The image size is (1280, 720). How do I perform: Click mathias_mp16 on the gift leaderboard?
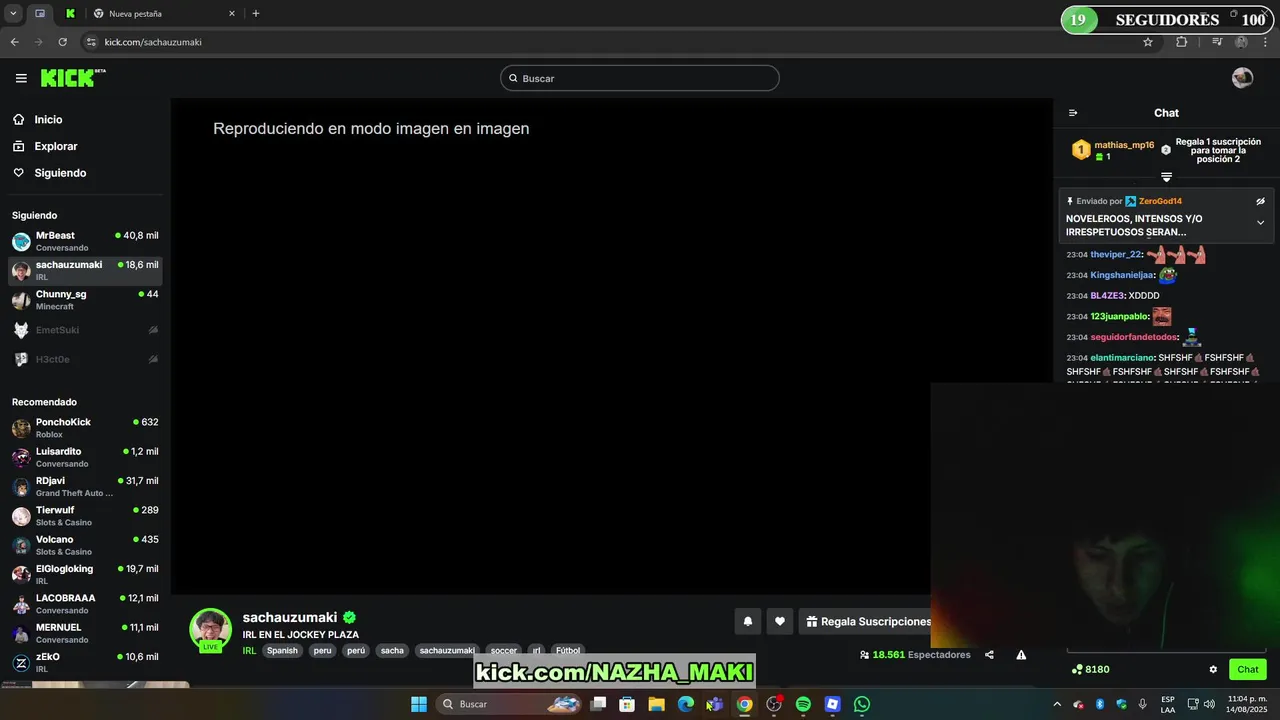click(x=1124, y=145)
